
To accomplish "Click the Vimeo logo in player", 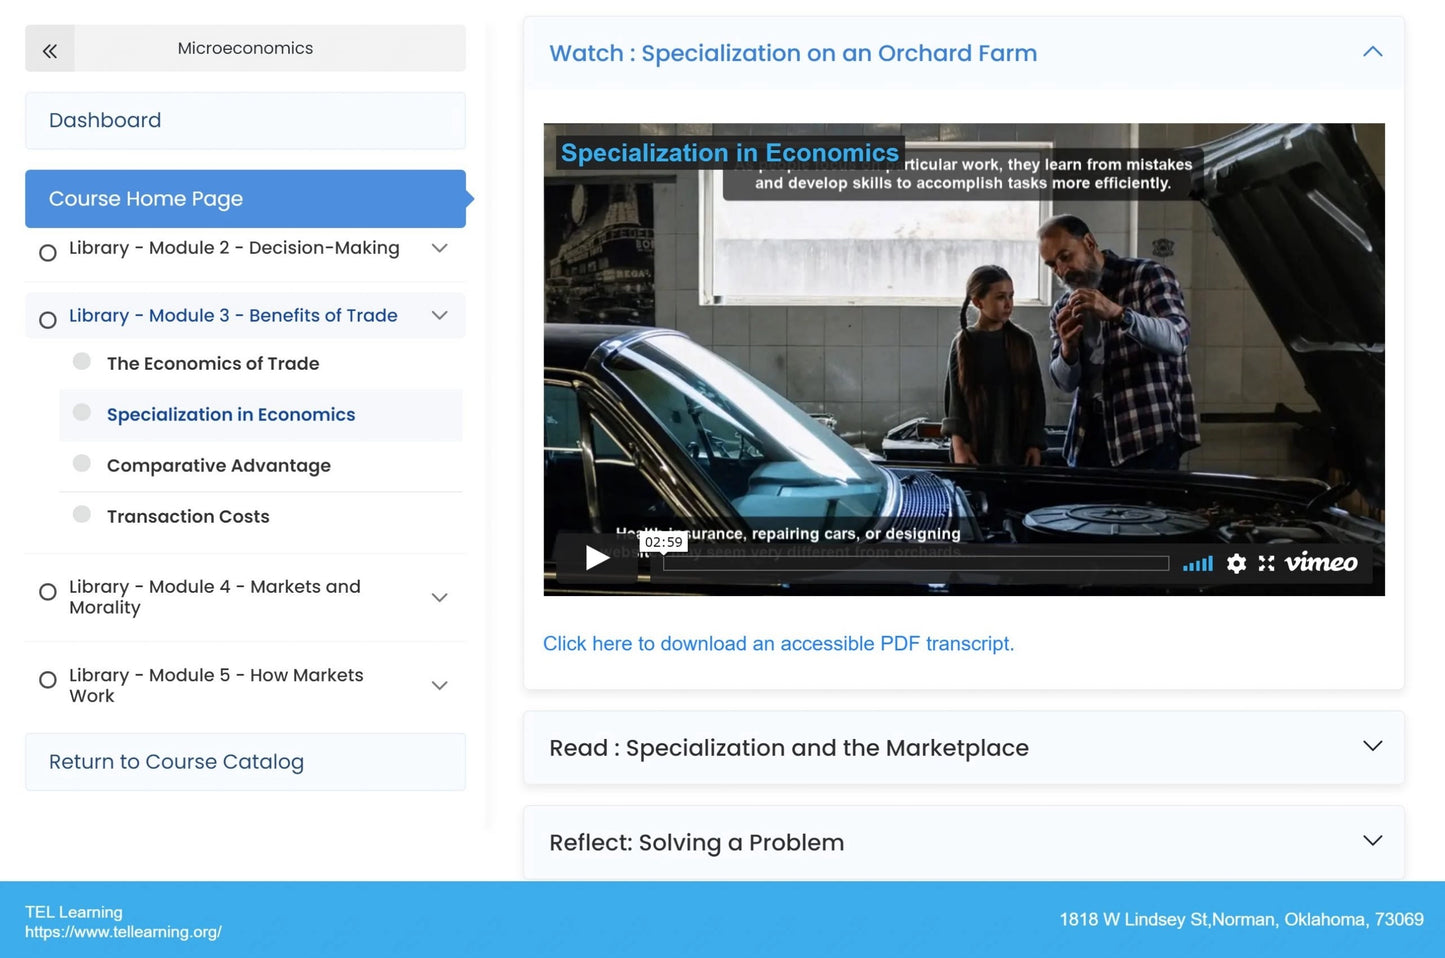I will click(1321, 563).
